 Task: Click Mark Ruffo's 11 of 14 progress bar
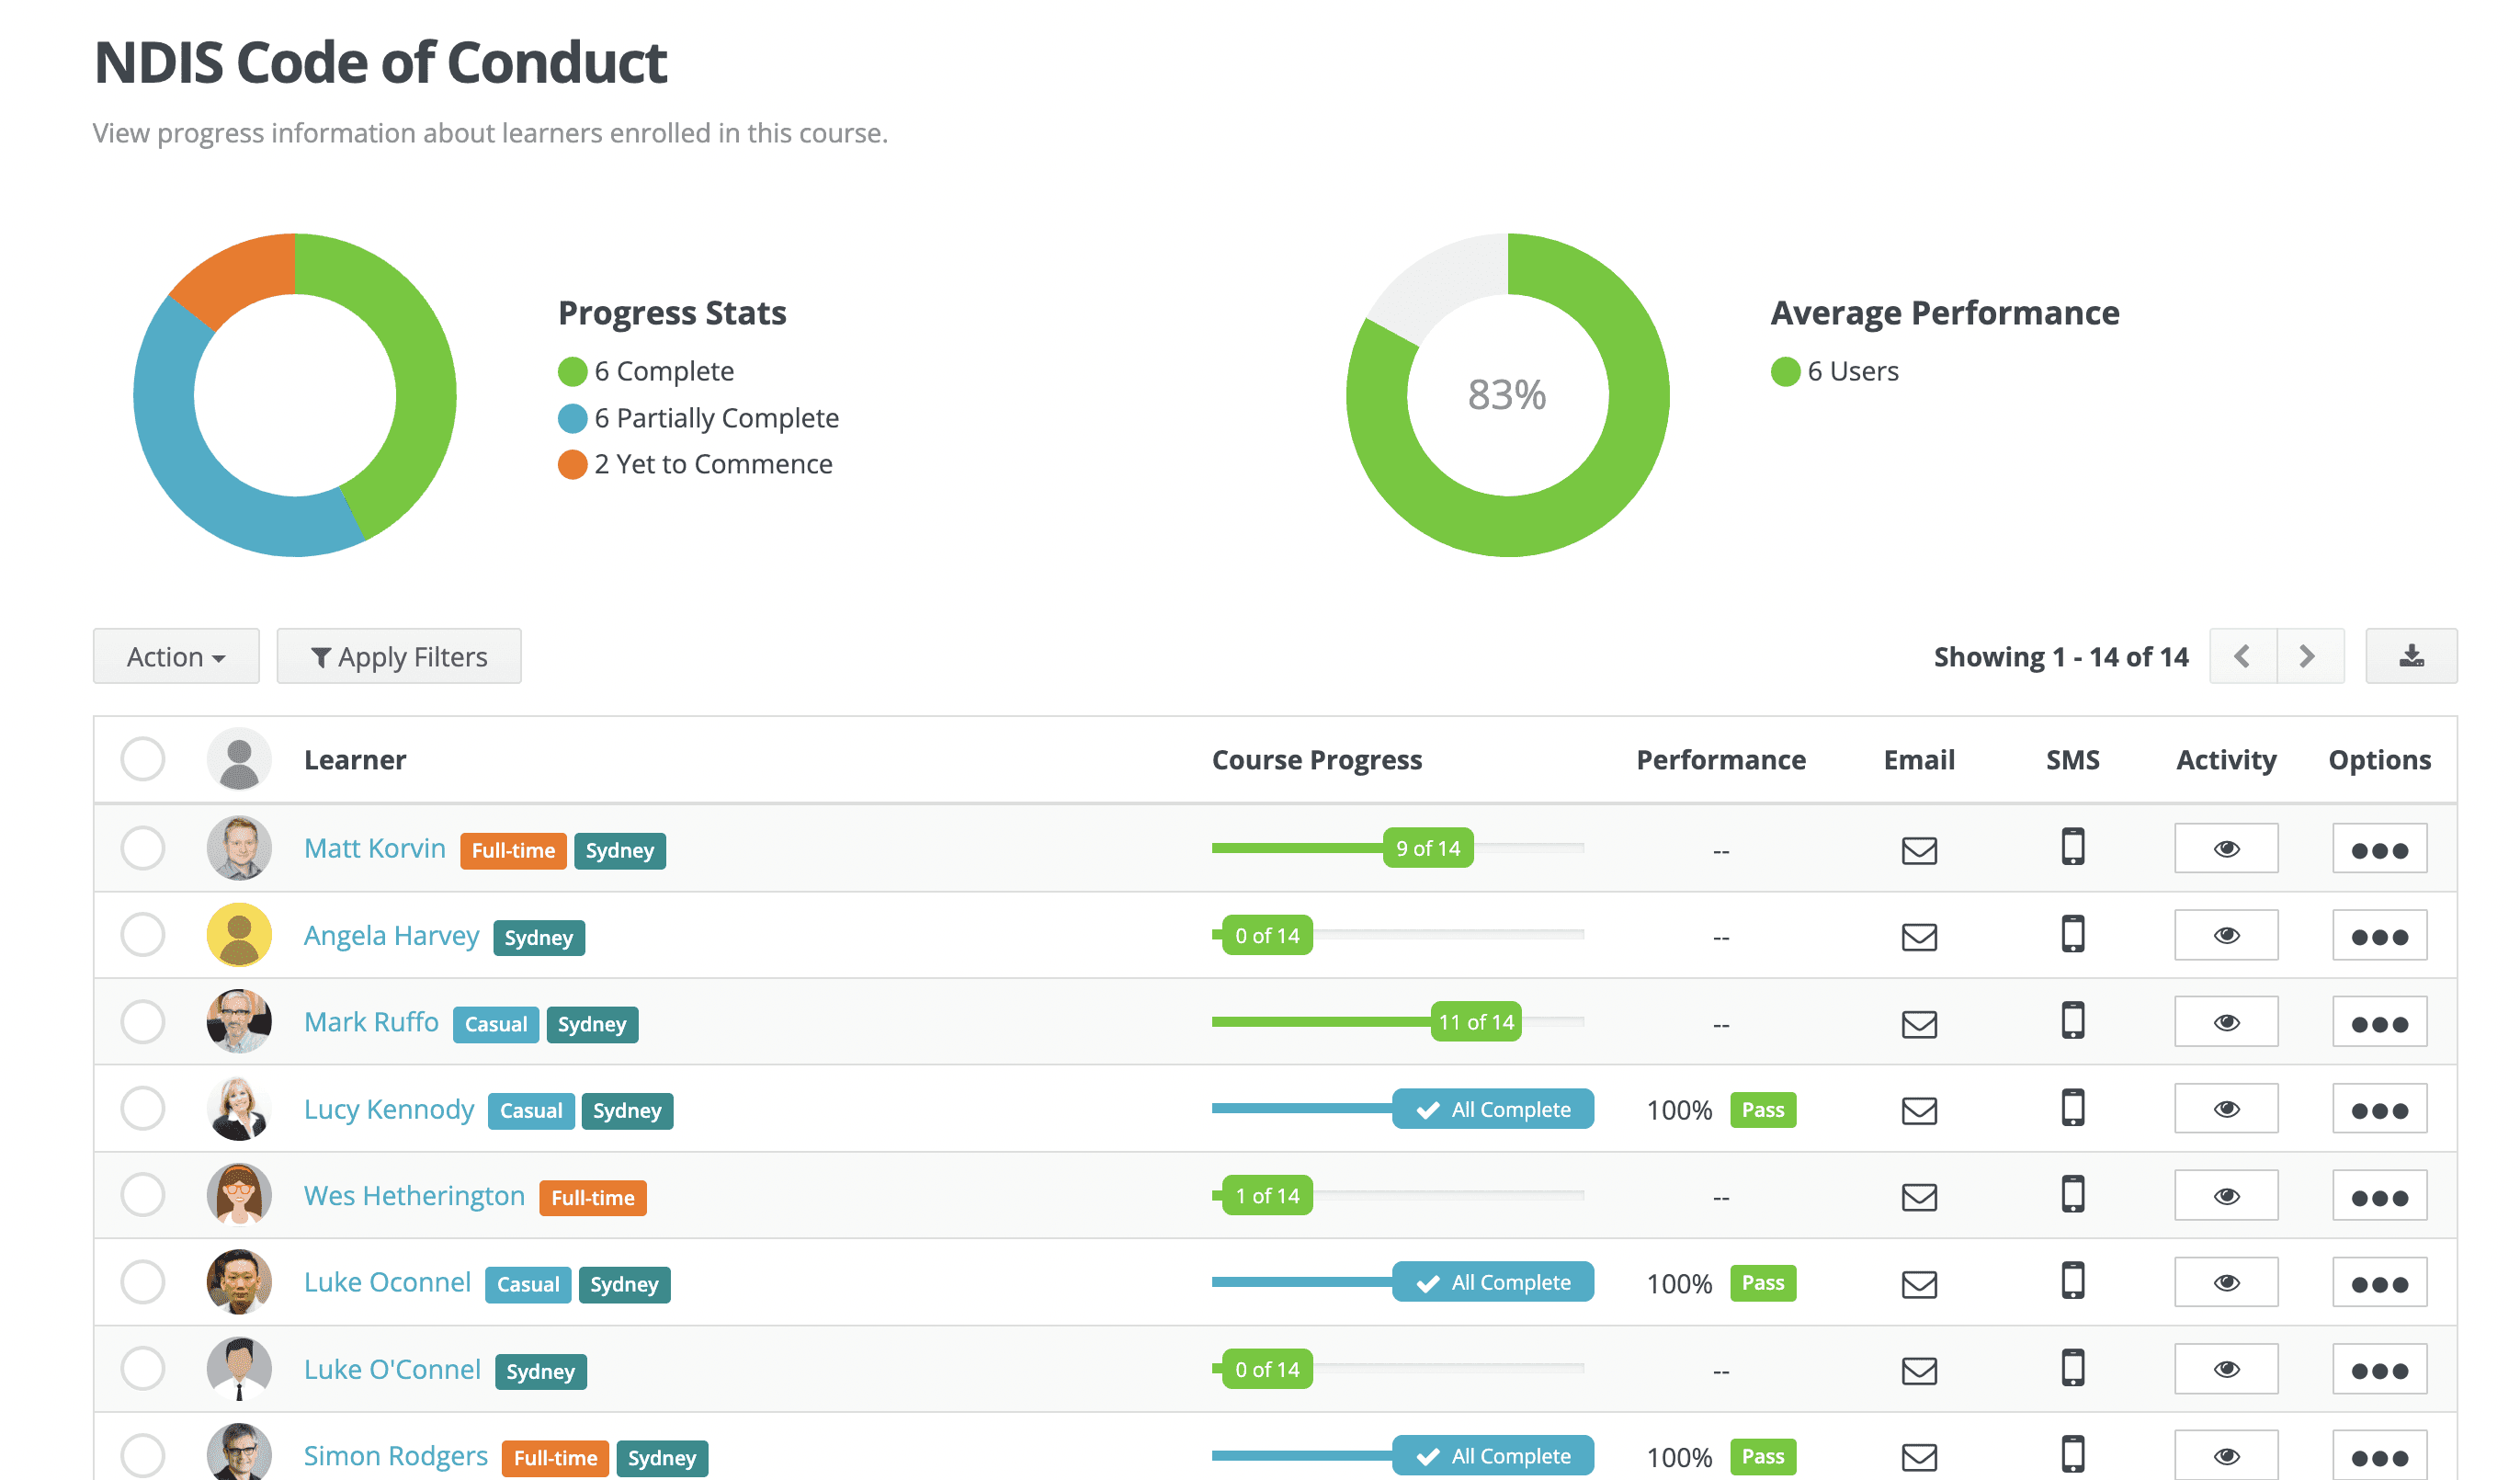(x=1475, y=1022)
